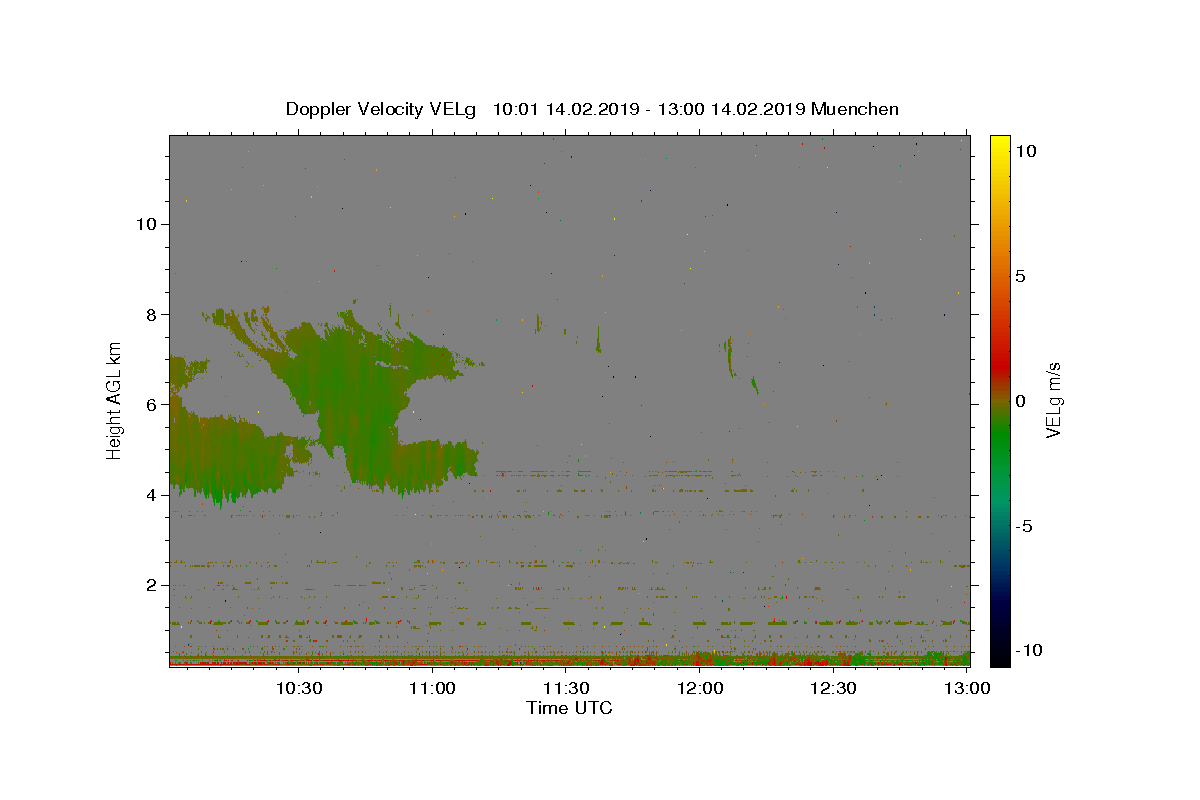Click the '11:30' time tick label
This screenshot has width=1200, height=800.
pos(566,688)
